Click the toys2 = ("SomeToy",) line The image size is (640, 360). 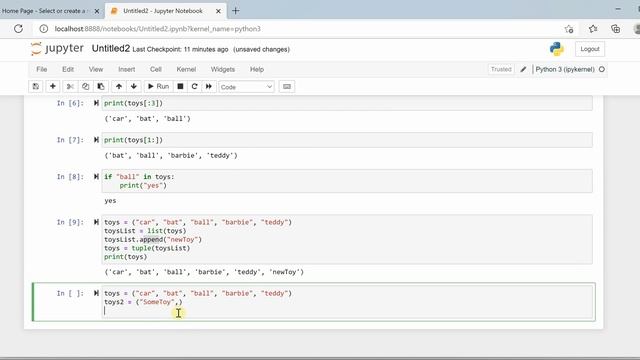pos(143,302)
